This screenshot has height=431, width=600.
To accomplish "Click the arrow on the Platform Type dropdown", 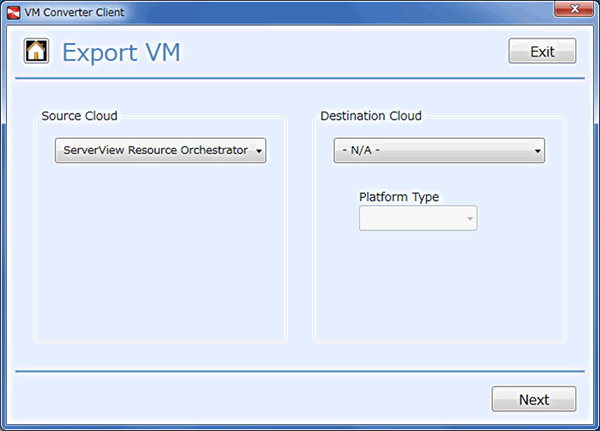I will pos(470,218).
